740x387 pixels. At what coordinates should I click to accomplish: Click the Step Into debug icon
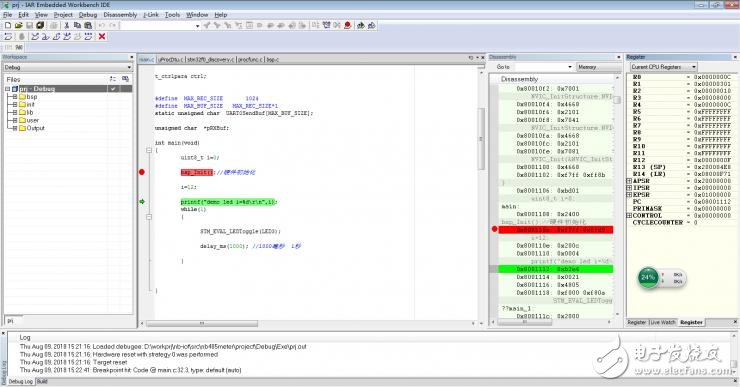tap(45, 37)
